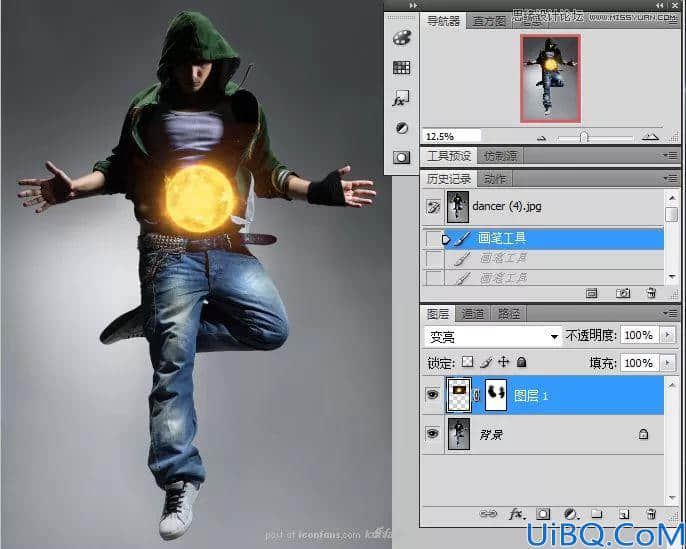Open the Color palette panel icon

[401, 38]
